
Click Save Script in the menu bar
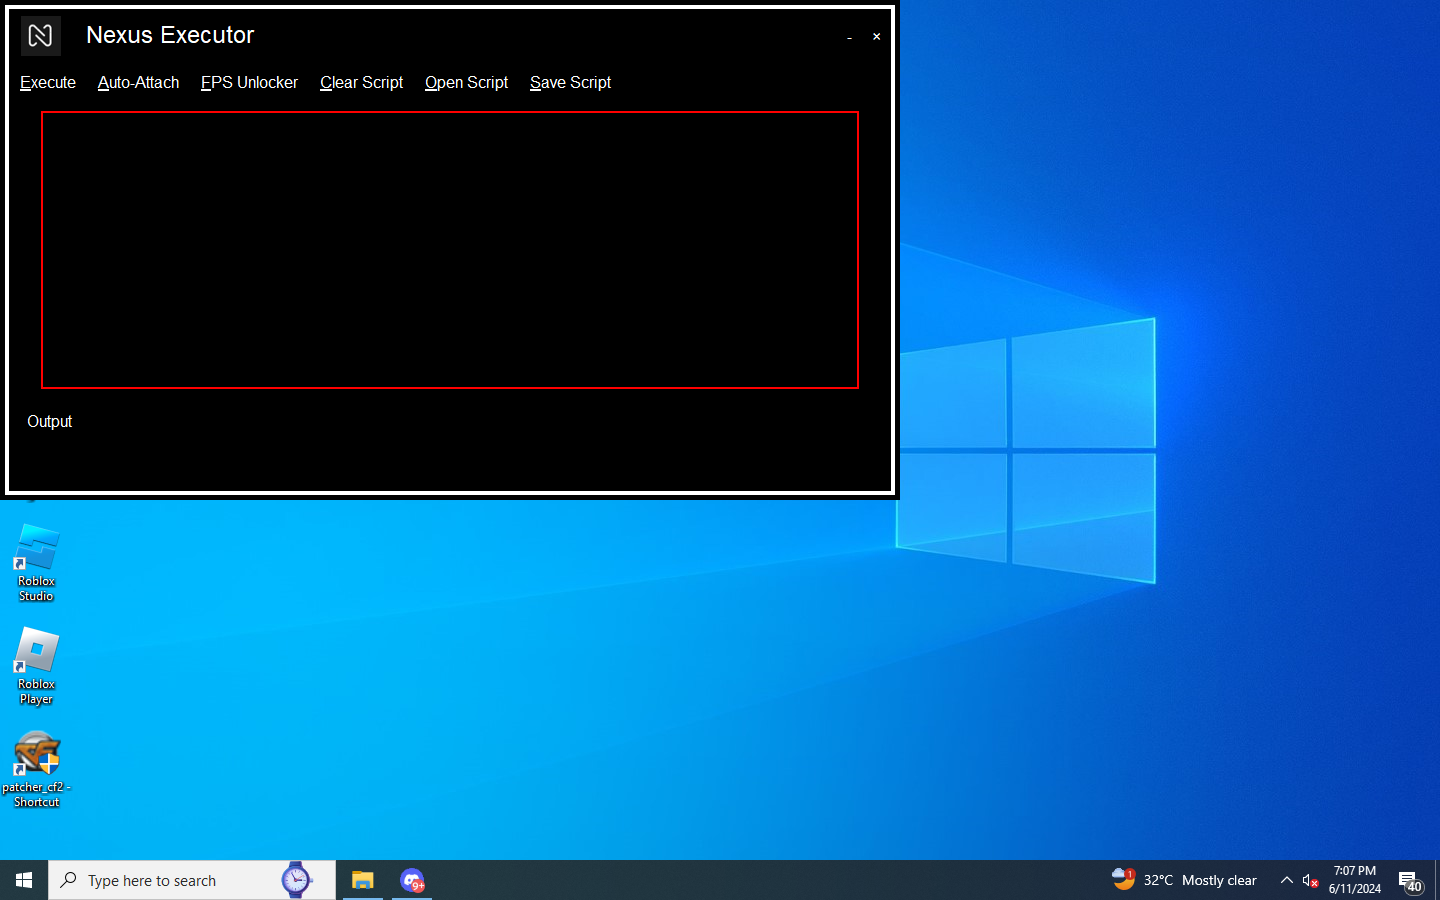pos(570,83)
